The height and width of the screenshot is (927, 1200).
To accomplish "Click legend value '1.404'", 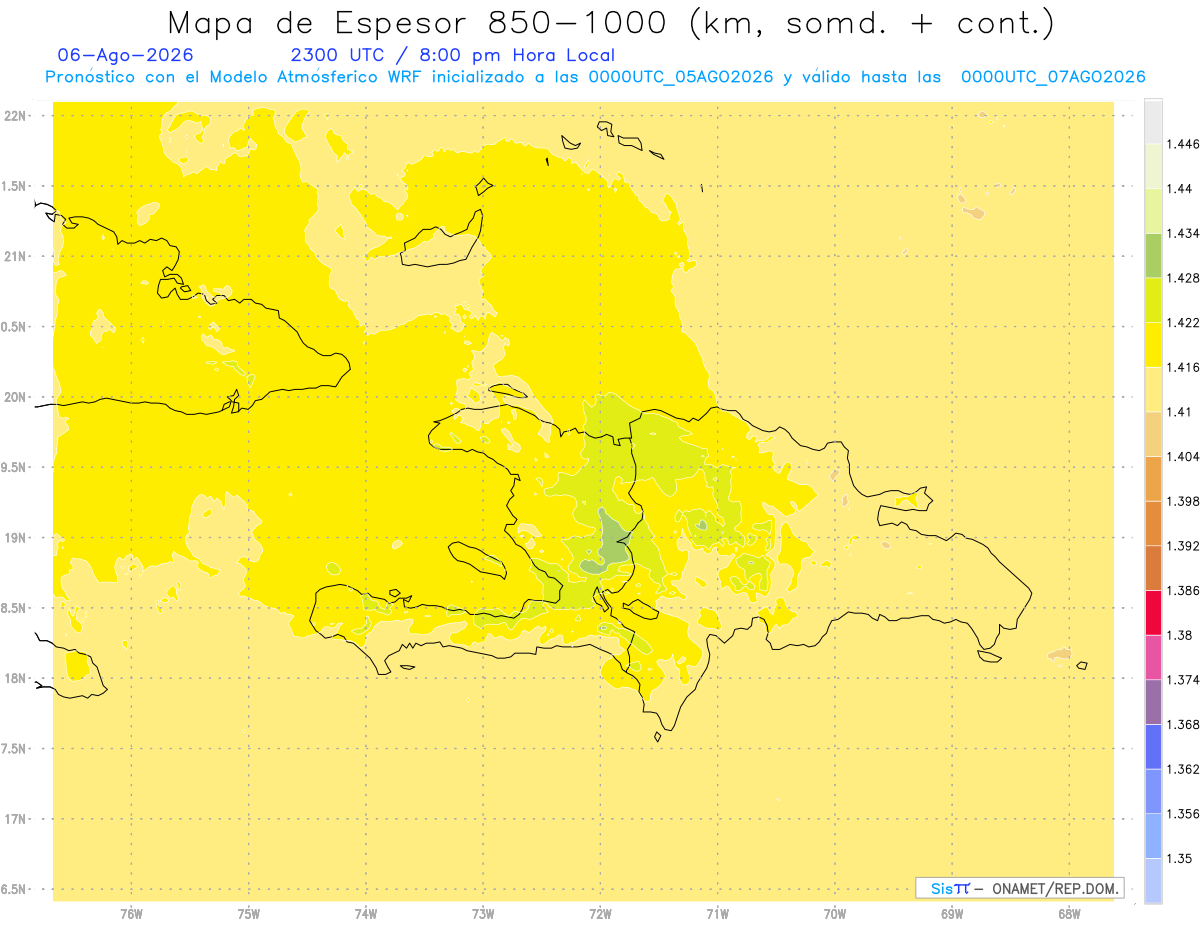I will pos(1183,456).
